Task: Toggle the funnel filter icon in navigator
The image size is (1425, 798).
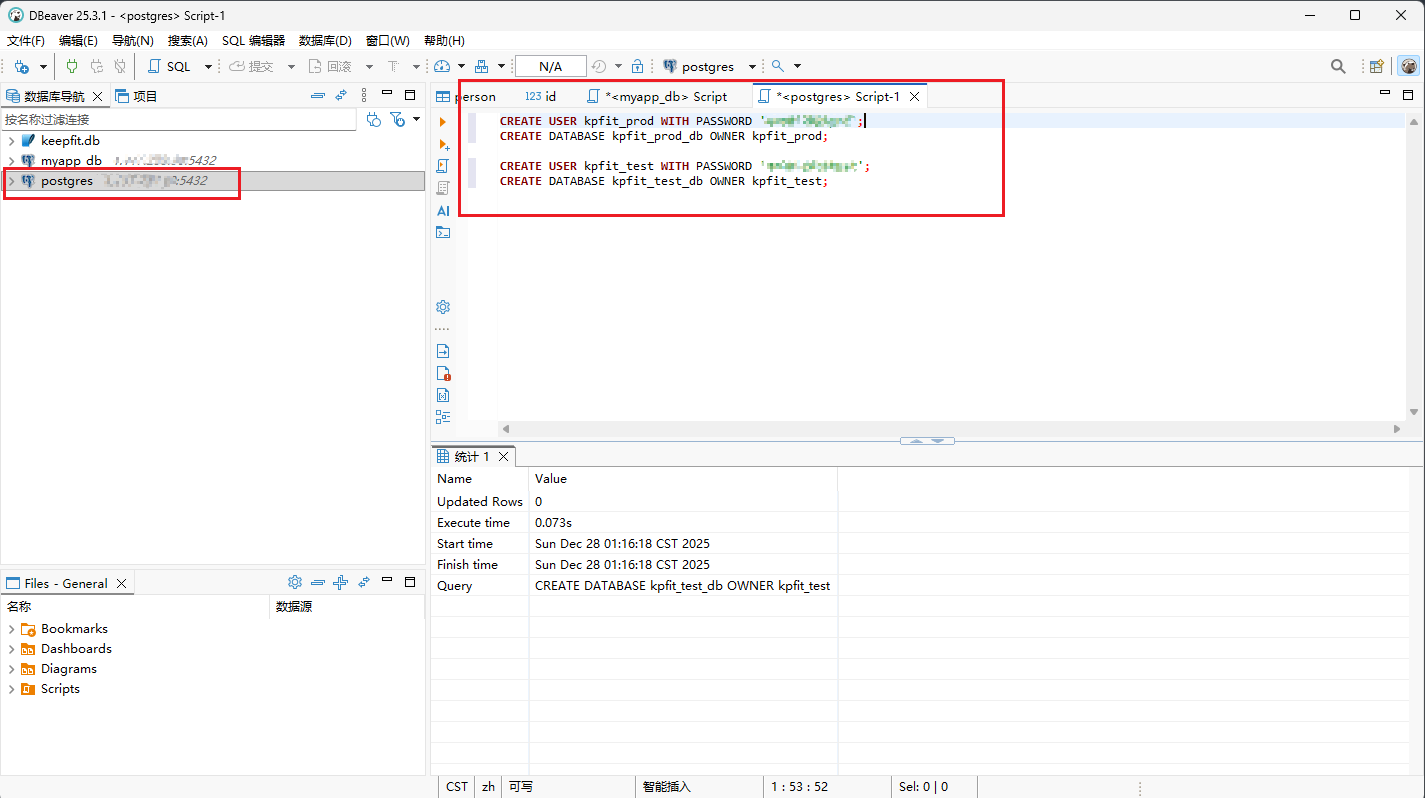Action: pos(398,119)
